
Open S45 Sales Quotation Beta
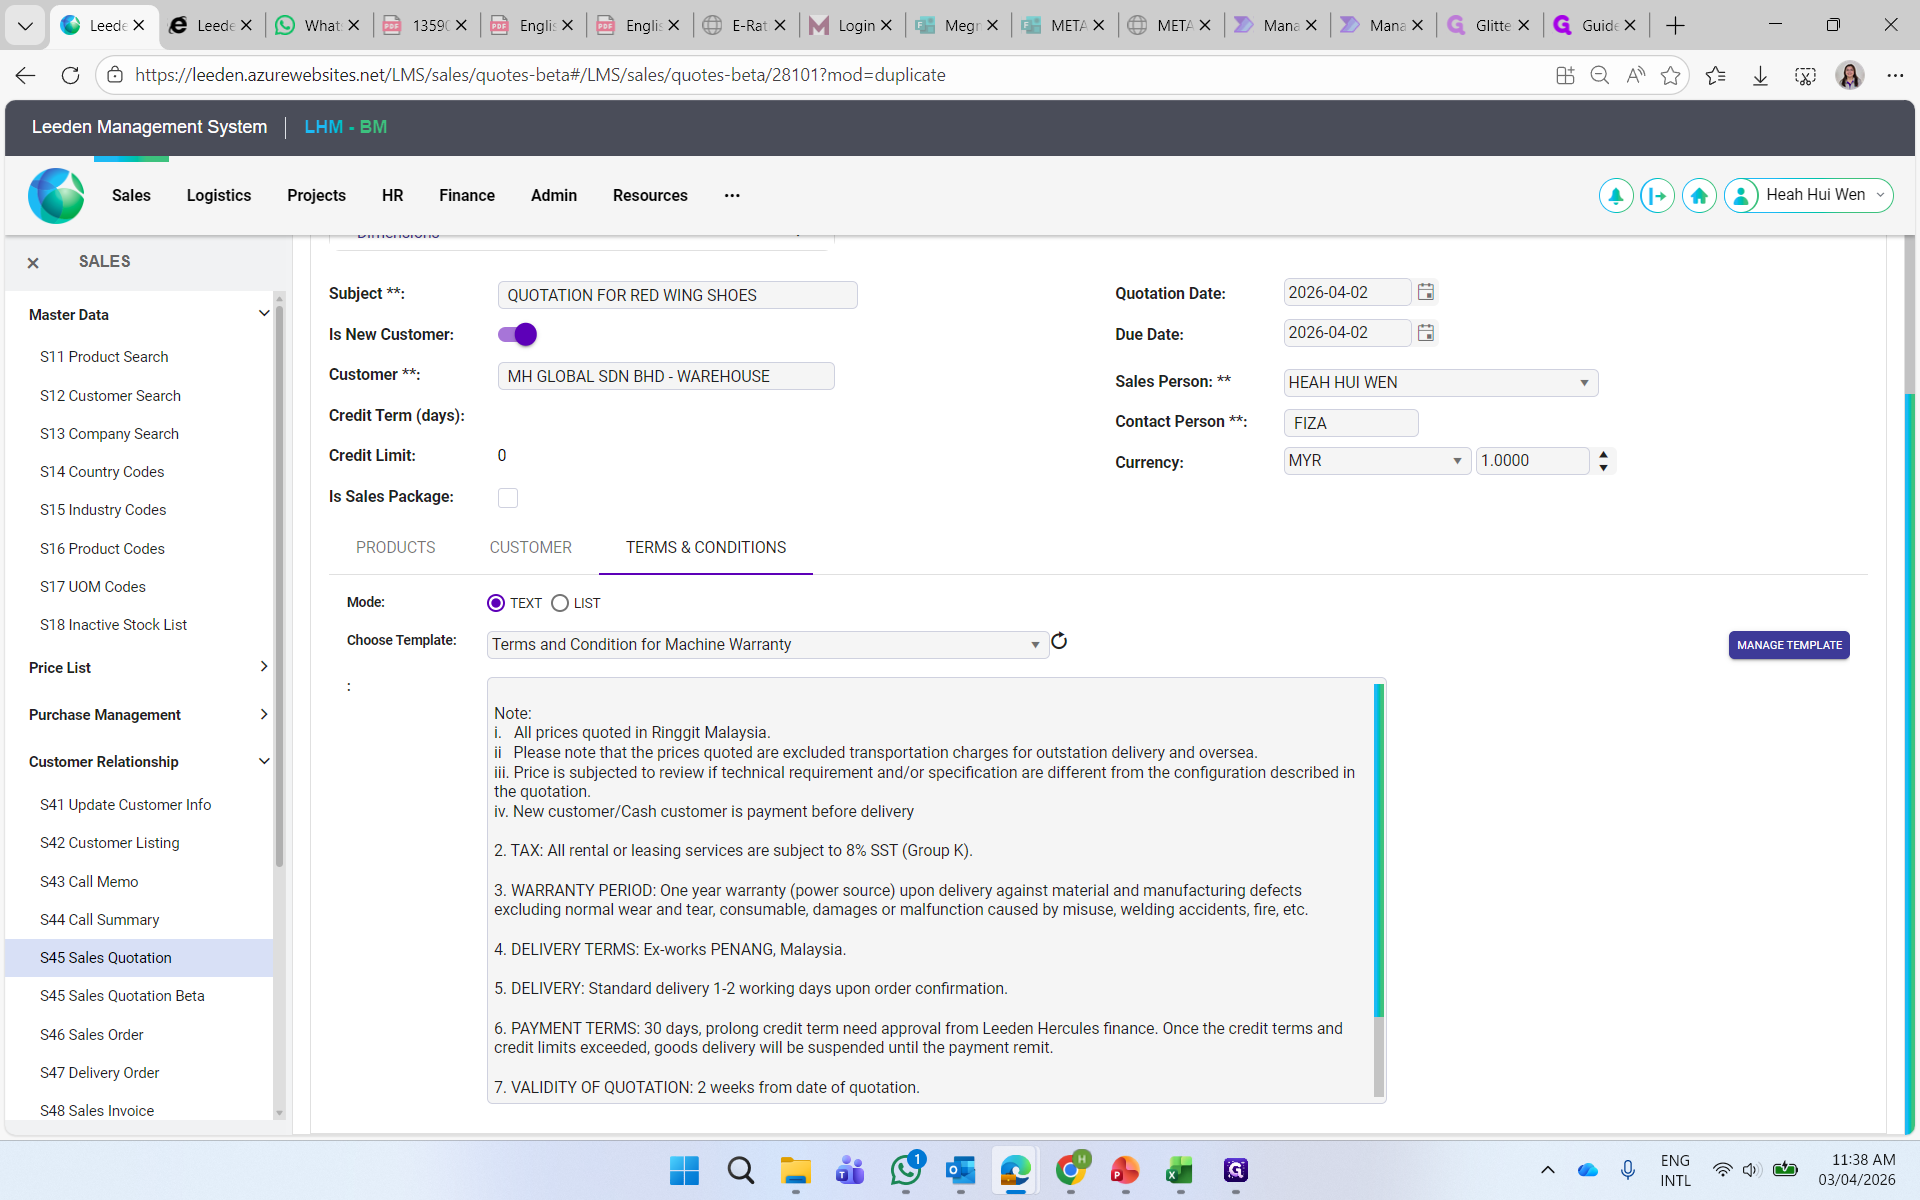(x=122, y=996)
